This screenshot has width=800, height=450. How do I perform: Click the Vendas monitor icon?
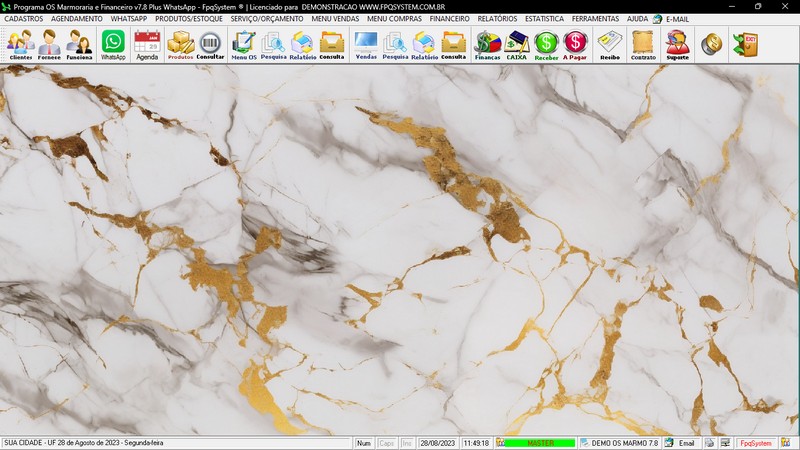(366, 45)
